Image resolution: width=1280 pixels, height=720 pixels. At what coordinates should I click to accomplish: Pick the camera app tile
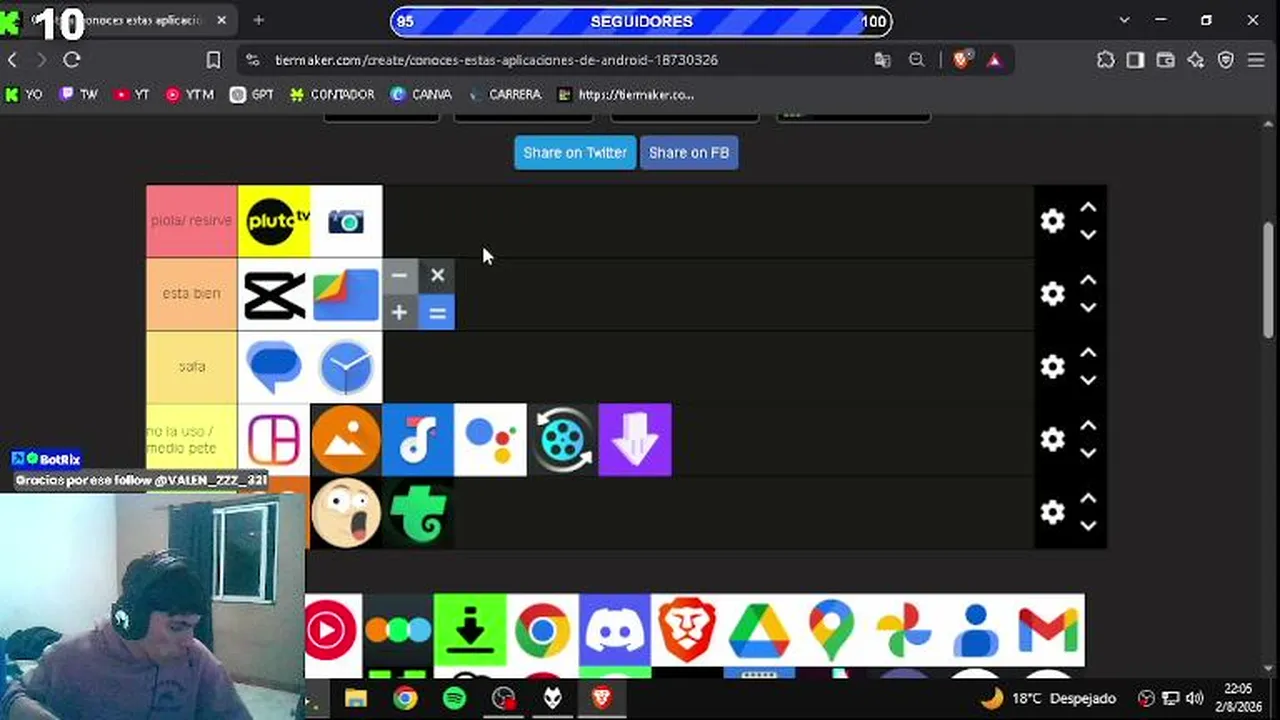coord(346,221)
